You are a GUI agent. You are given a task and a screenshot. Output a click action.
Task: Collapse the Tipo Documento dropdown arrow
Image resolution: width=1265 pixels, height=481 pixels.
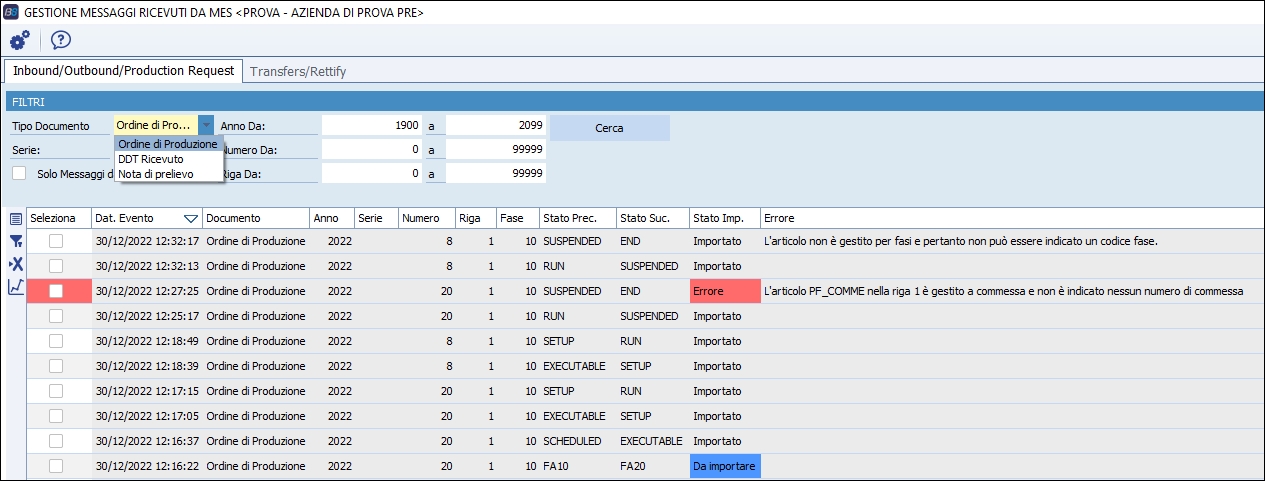click(x=206, y=126)
